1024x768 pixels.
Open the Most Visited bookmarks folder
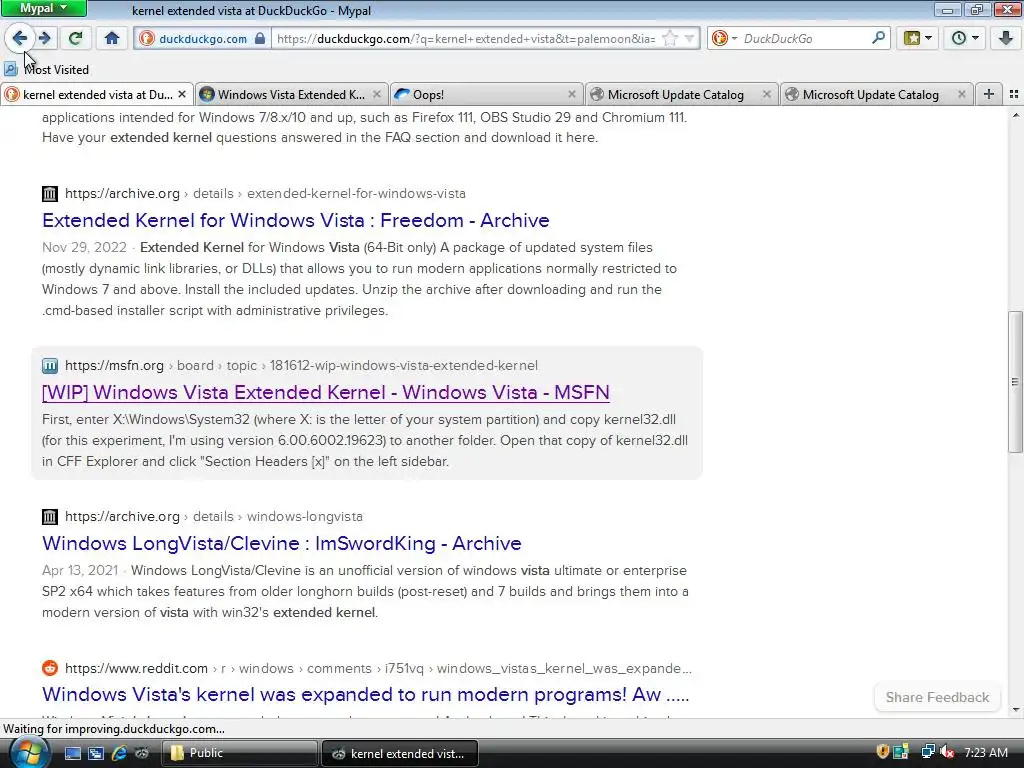(x=46, y=69)
